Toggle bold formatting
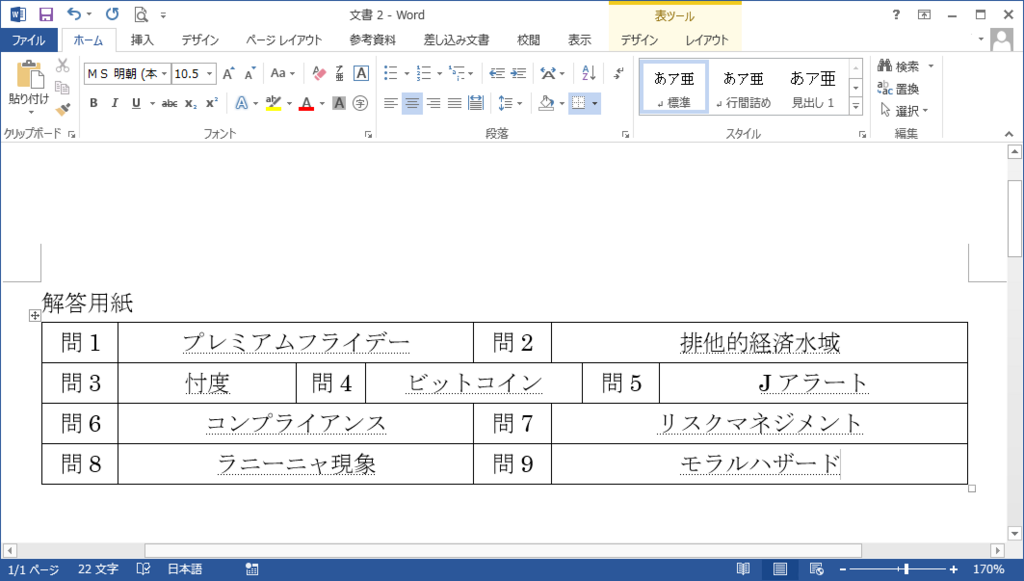 click(94, 102)
